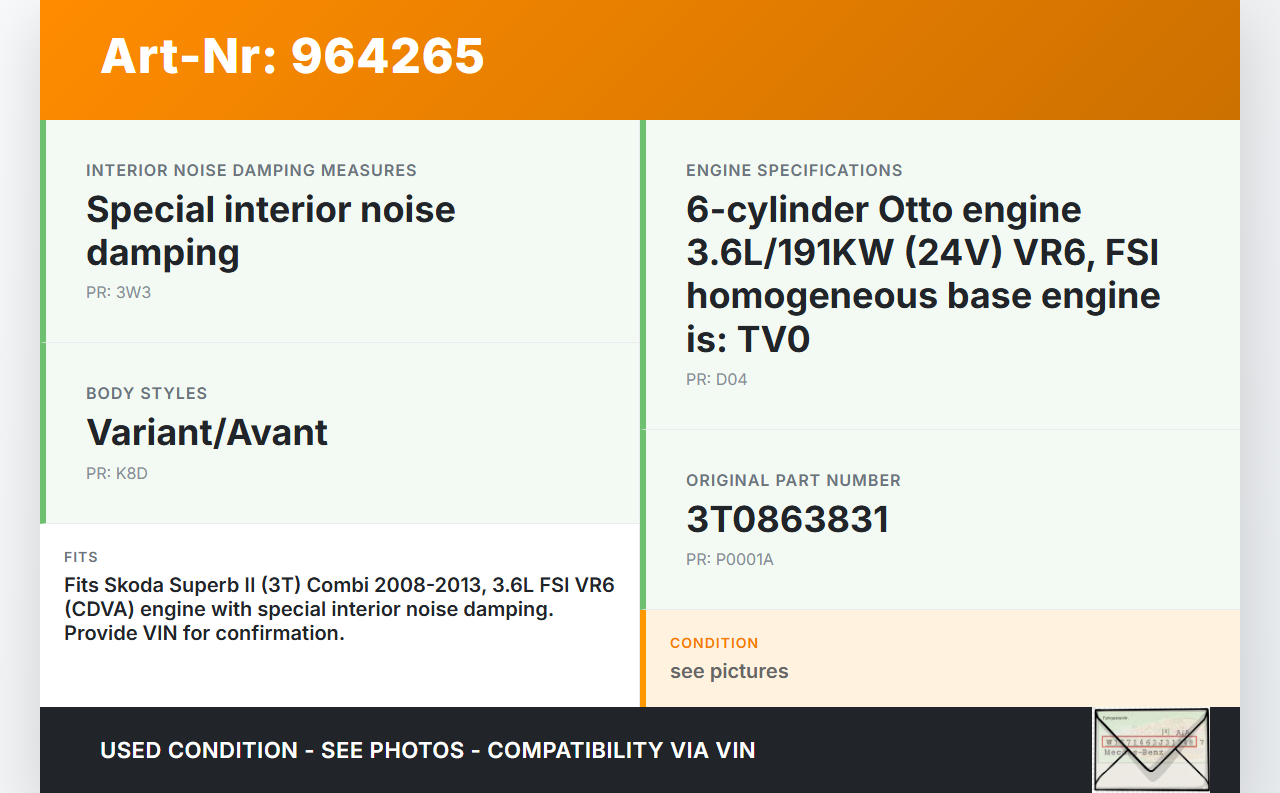Click the PR: P0001A code
The height and width of the screenshot is (793, 1280).
tap(729, 560)
